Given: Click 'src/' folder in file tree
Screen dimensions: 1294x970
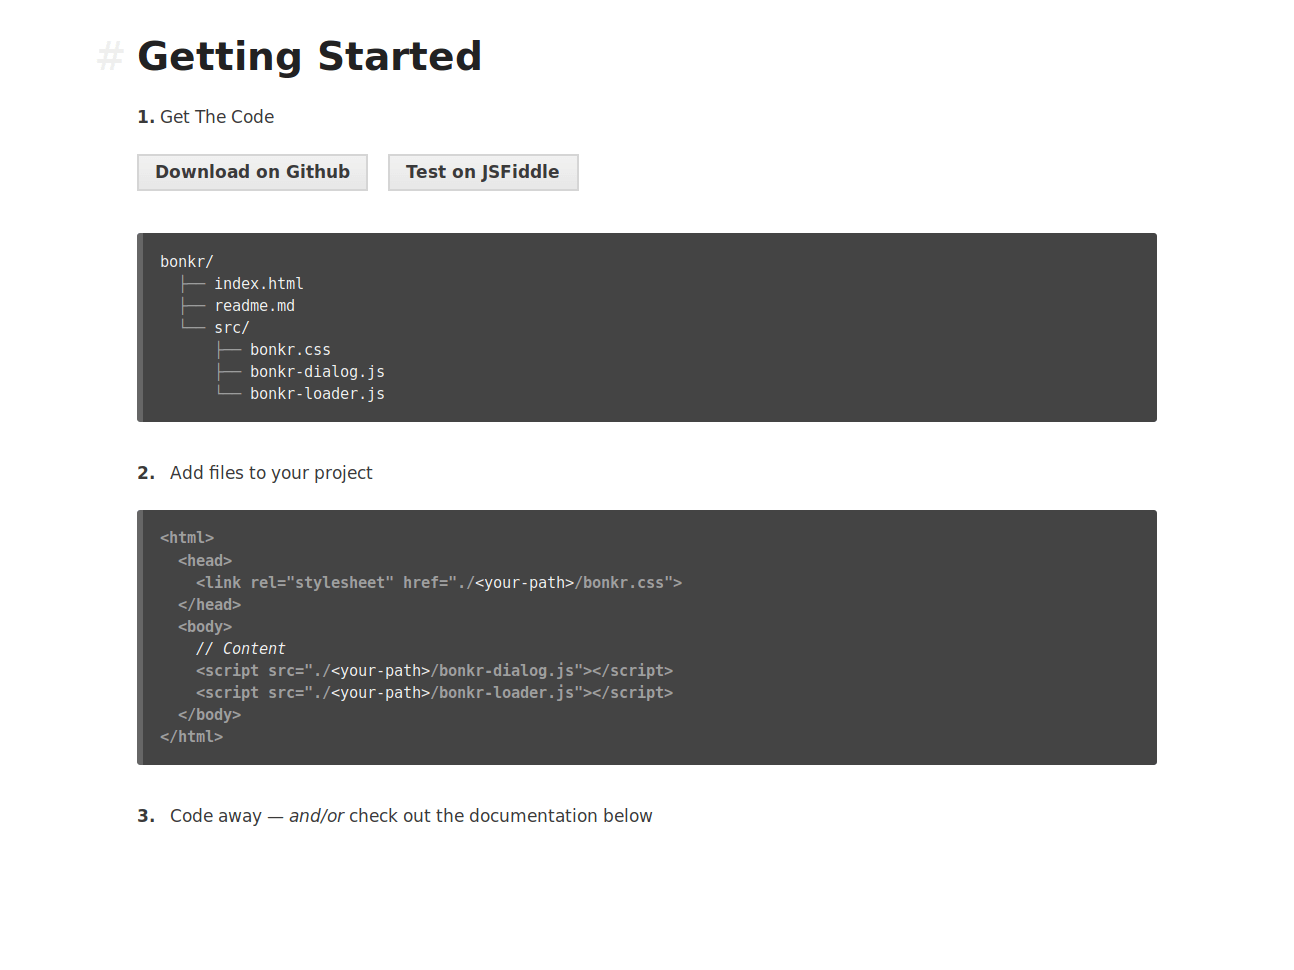Looking at the screenshot, I should (x=232, y=328).
